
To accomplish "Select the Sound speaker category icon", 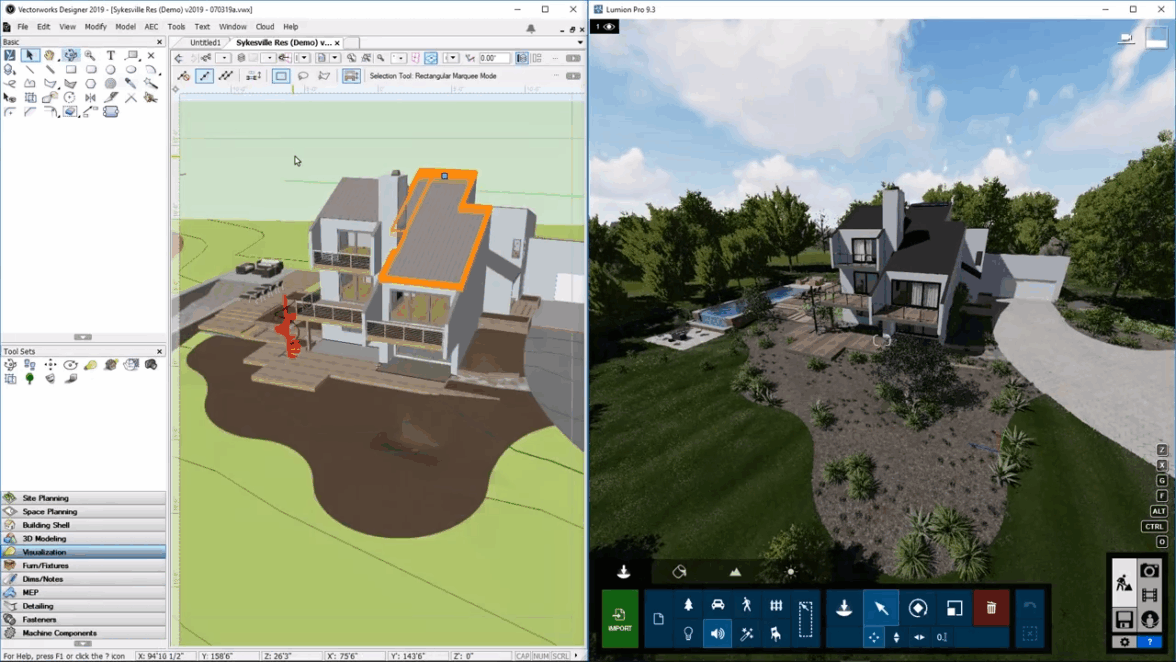I will coord(717,634).
